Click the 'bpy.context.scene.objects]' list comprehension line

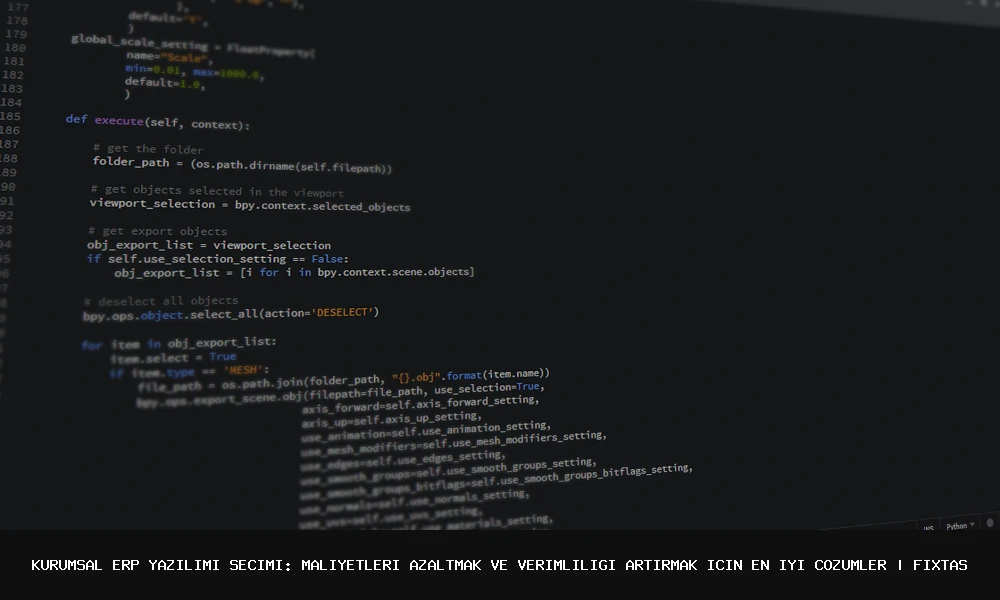point(294,272)
